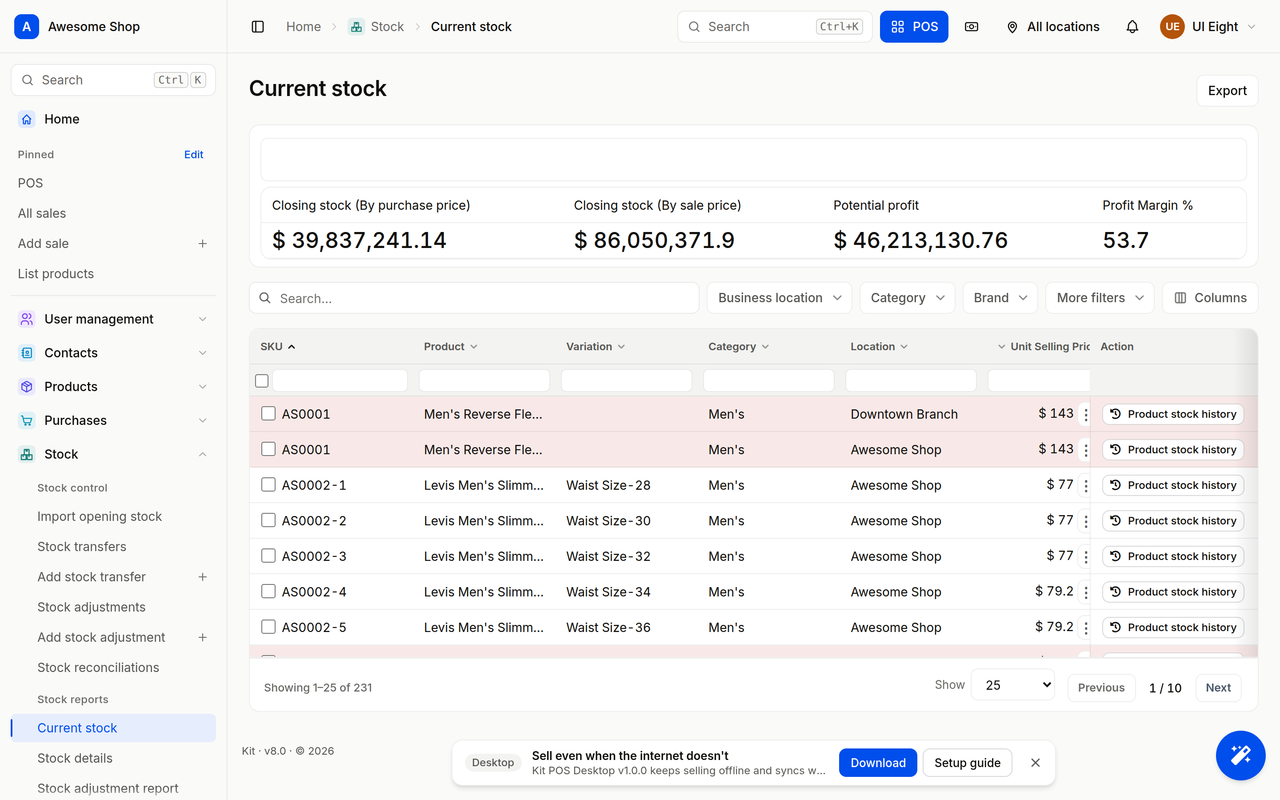Toggle the sidebar collapse icon

click(x=258, y=27)
